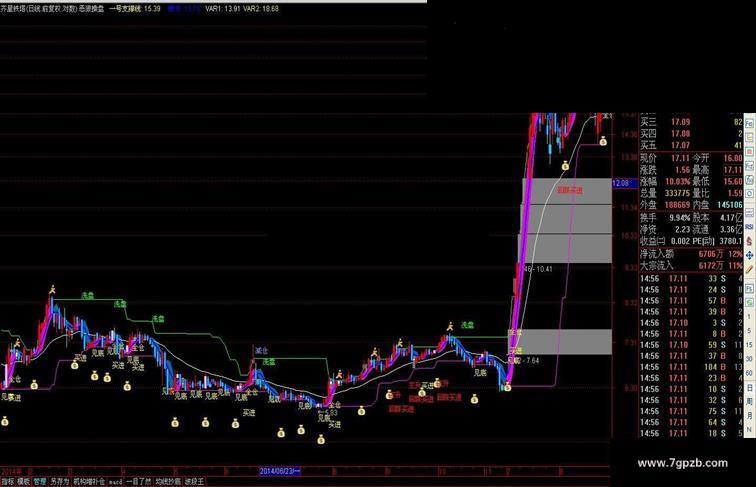The width and height of the screenshot is (756, 487).
Task: Click the 外盘 188669 value
Action: coord(677,205)
